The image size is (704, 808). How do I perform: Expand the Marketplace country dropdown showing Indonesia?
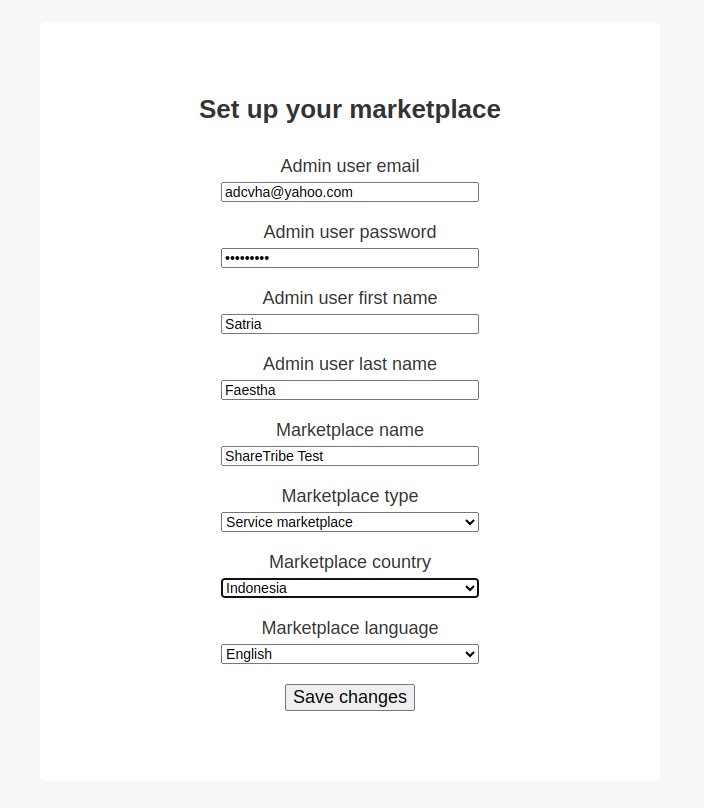click(x=349, y=588)
